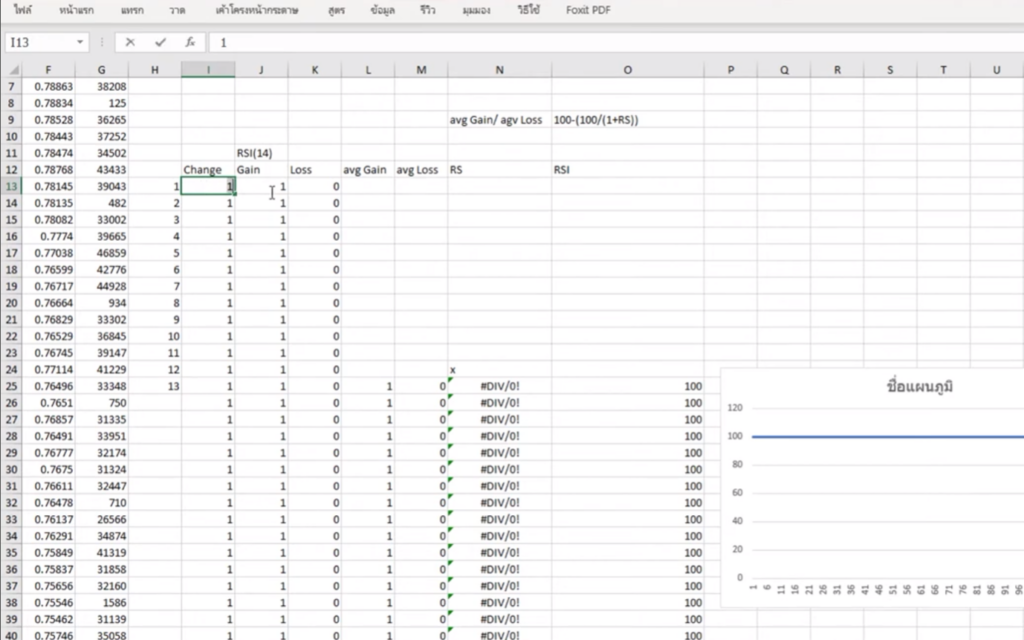Confirm entry with the checkmark icon
The height and width of the screenshot is (640, 1024).
click(160, 42)
